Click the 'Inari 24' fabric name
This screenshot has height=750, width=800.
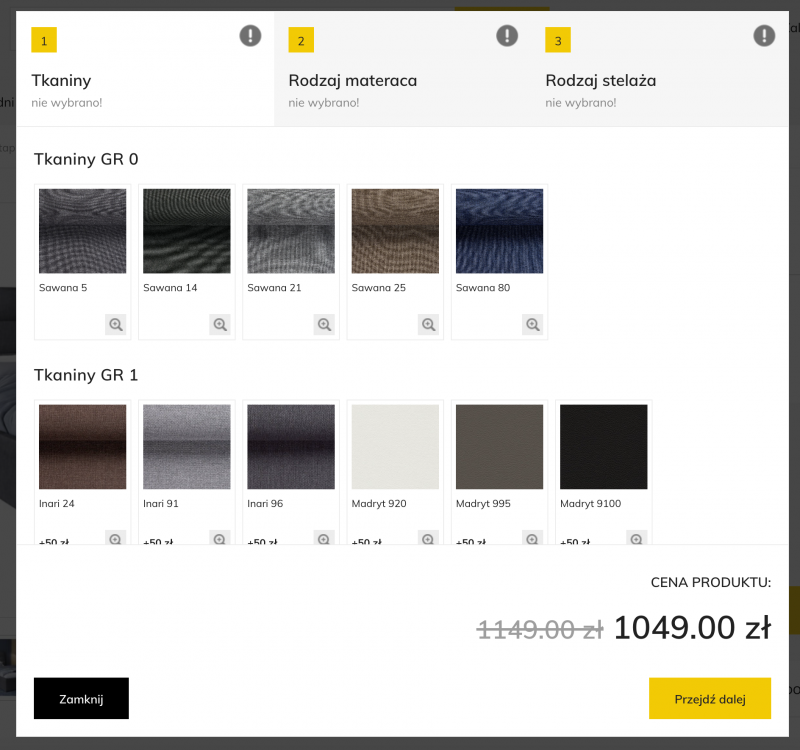(57, 504)
